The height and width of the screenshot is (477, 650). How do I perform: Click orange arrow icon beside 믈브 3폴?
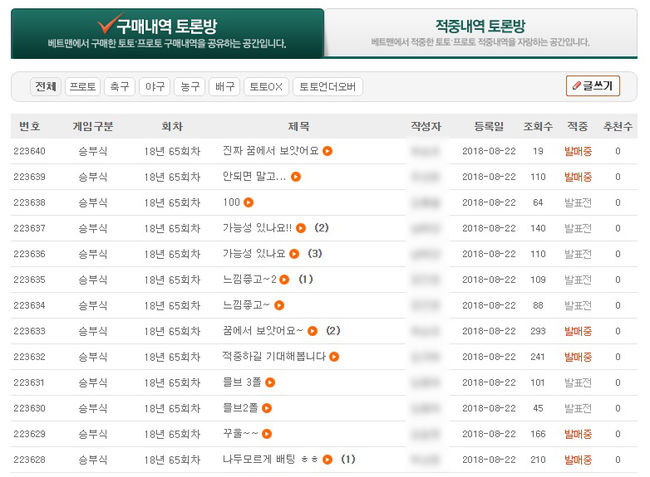tap(269, 382)
